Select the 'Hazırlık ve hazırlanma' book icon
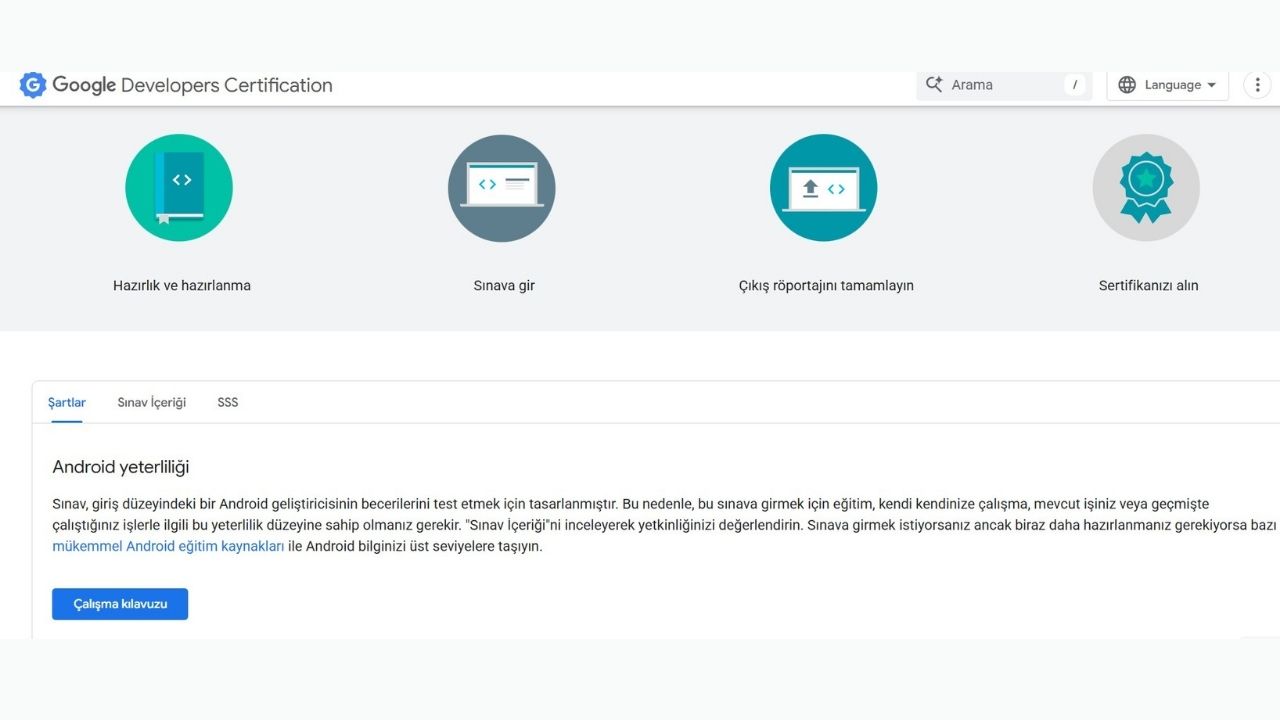Image resolution: width=1280 pixels, height=720 pixels. (x=179, y=188)
